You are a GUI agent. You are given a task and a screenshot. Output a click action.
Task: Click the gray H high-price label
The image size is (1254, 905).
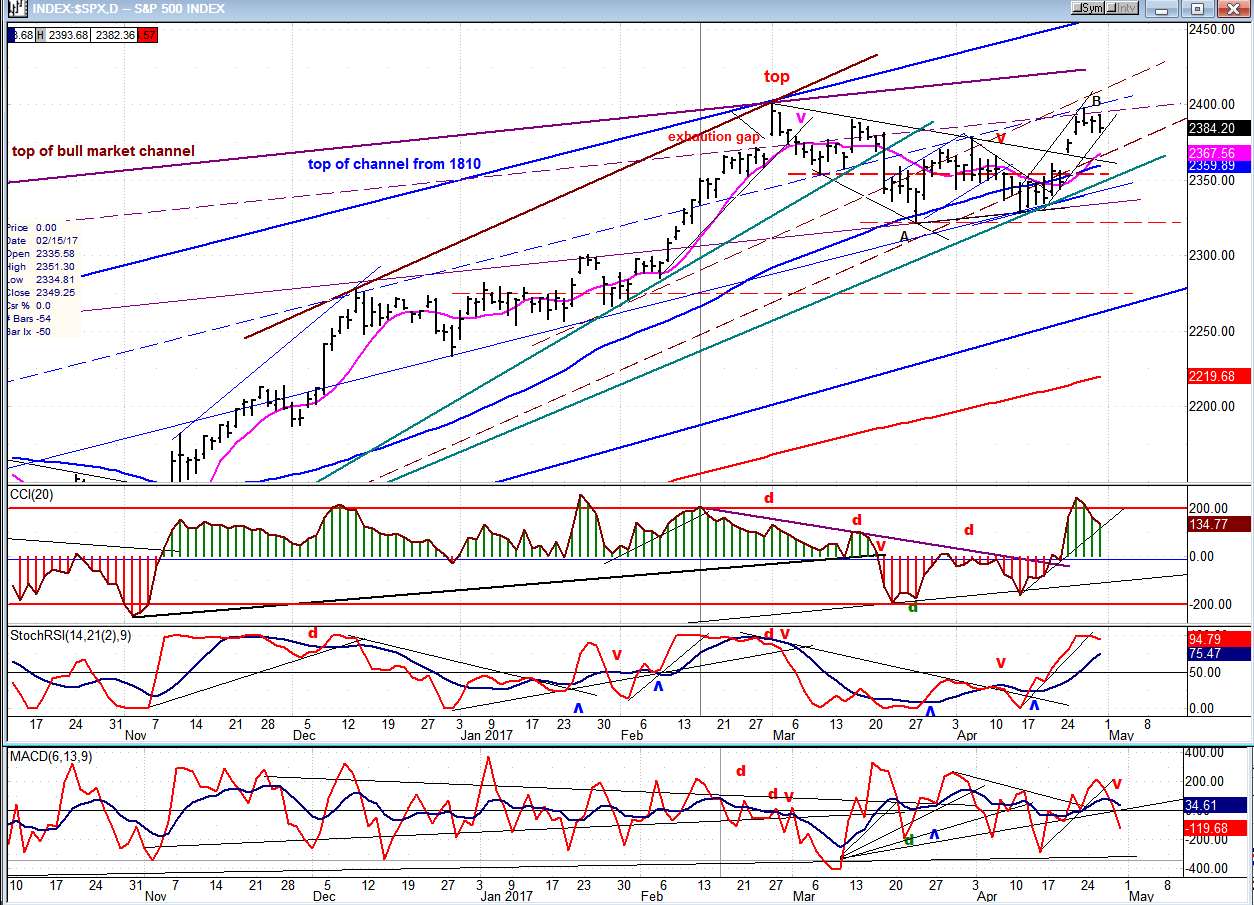pyautogui.click(x=41, y=35)
